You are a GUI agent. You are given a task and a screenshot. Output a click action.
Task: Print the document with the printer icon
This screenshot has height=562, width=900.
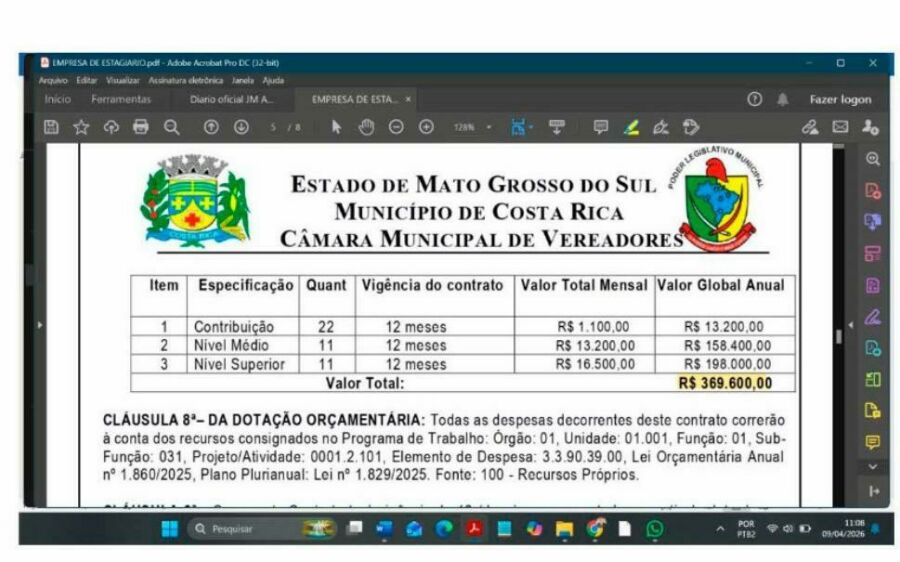tap(141, 127)
